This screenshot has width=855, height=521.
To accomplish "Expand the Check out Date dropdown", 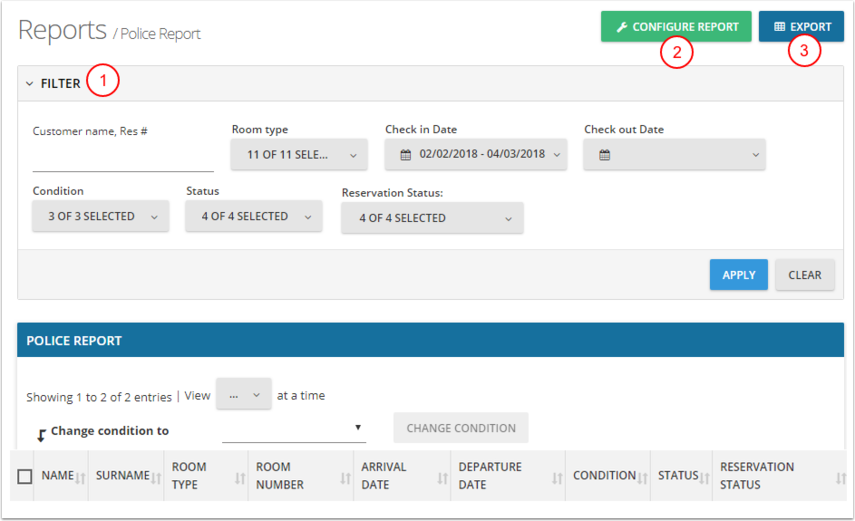I will [x=674, y=155].
